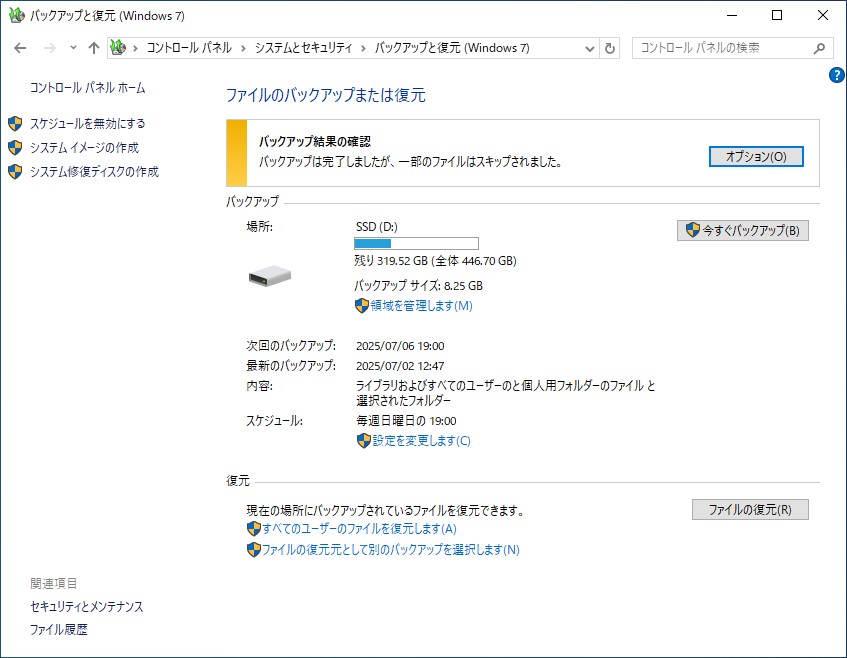The width and height of the screenshot is (847, 658).
Task: Click the 2025/07/02 12:47 latest backup value
Action: point(400,366)
